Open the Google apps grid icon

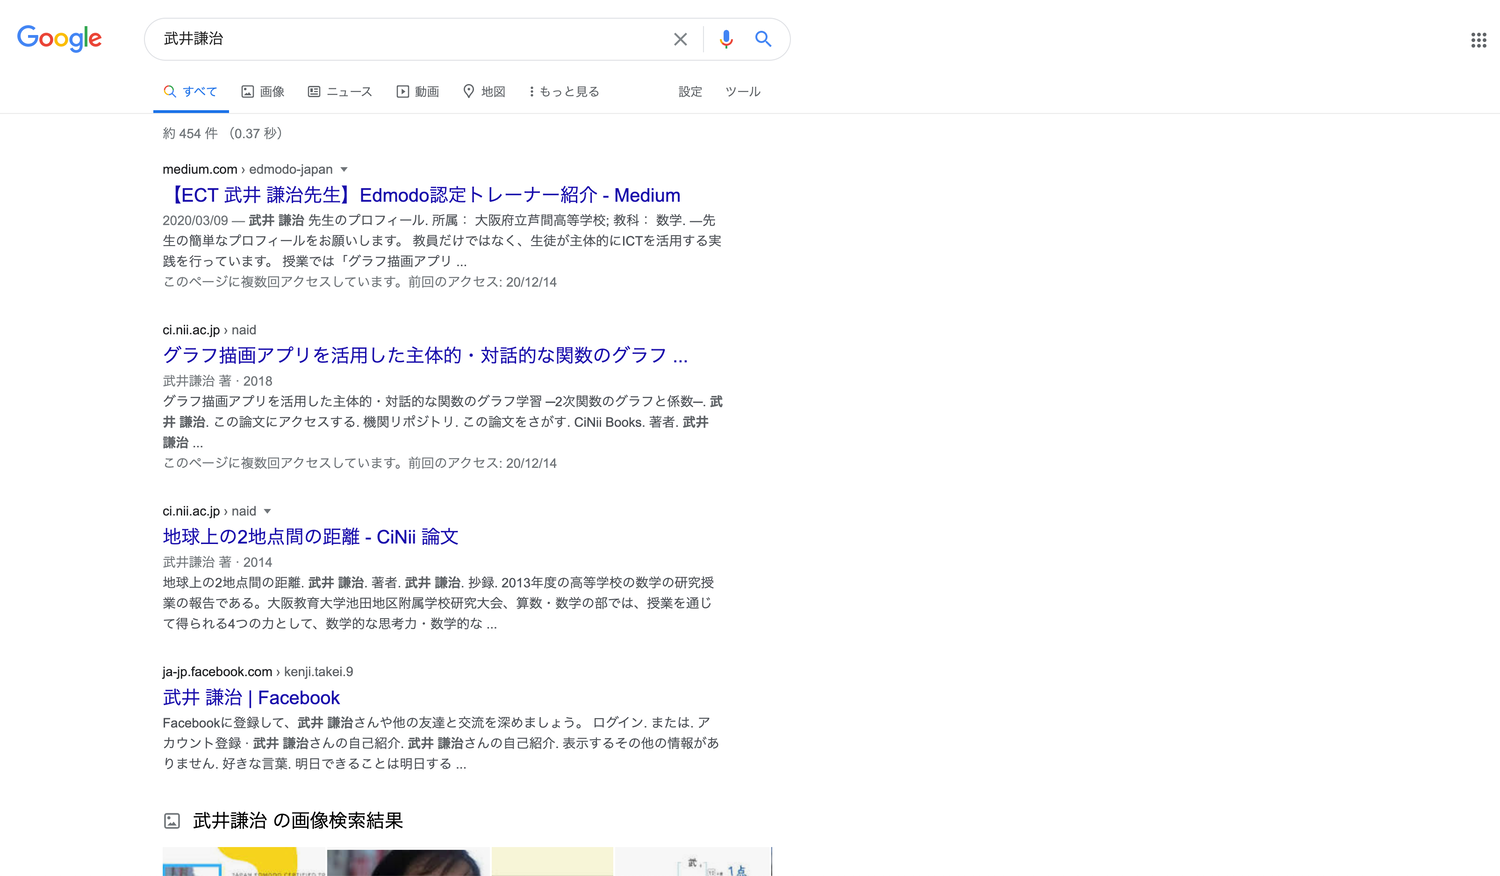pyautogui.click(x=1478, y=40)
